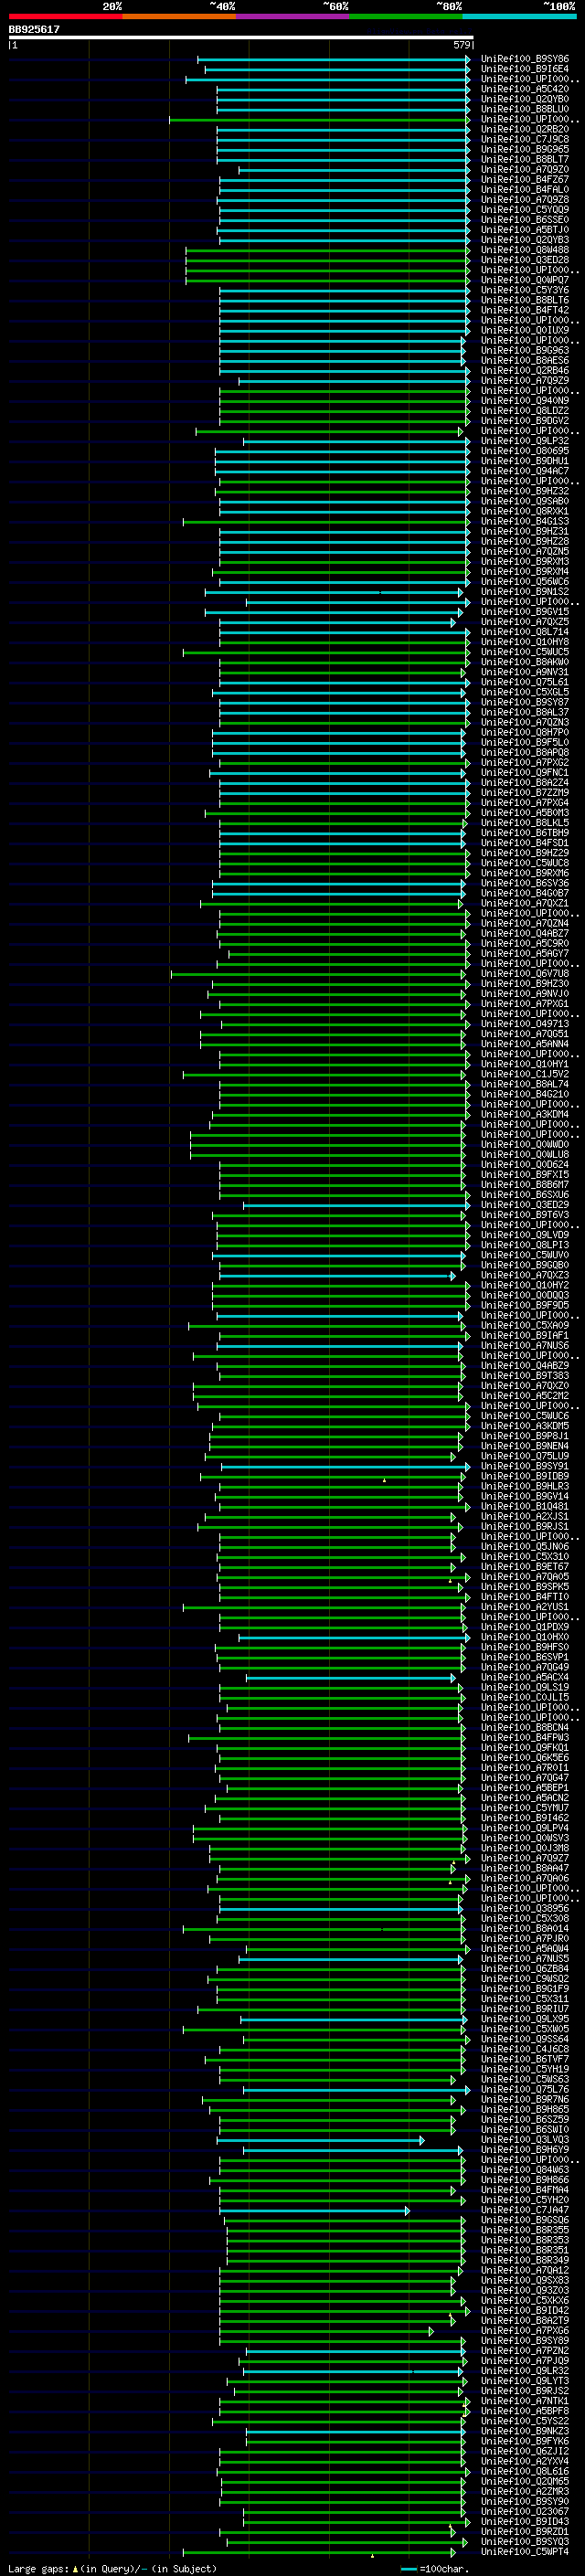The width and height of the screenshot is (585, 2576).
Task: Click the orange ~40% identity legend segment
Action: tap(179, 16)
